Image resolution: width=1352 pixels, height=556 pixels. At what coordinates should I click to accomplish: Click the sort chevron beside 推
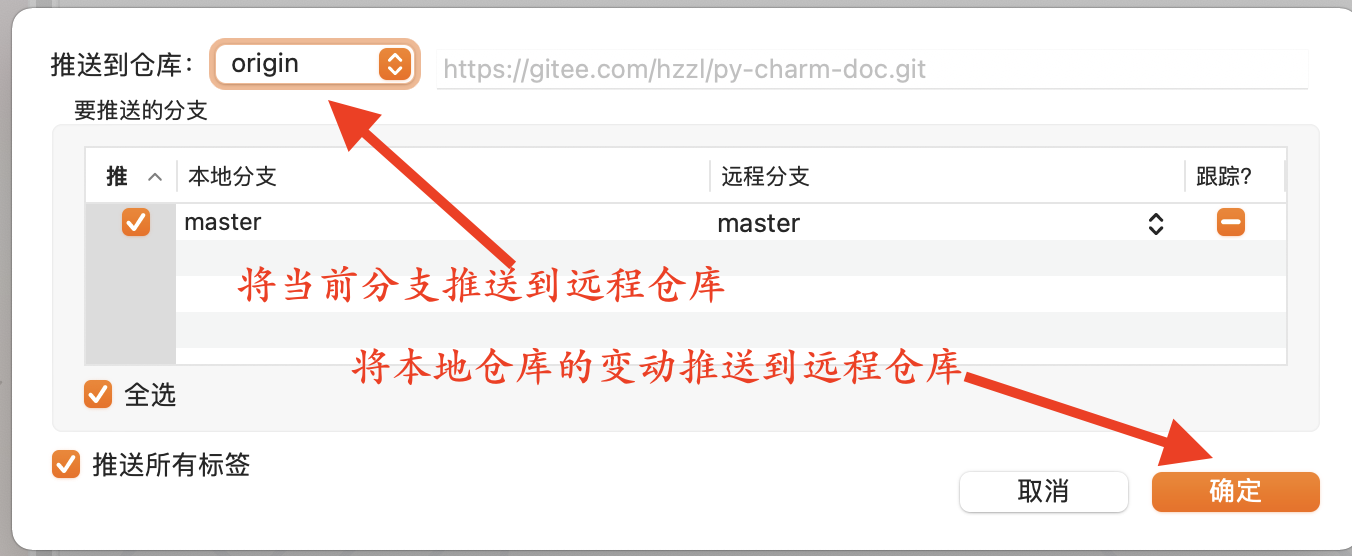tap(154, 177)
